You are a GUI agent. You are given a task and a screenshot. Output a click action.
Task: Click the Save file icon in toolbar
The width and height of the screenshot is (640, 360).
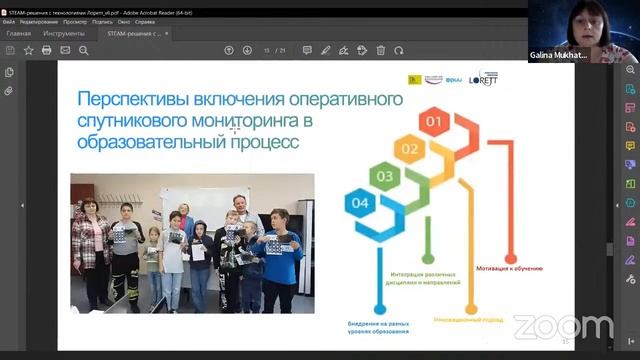[x=10, y=50]
